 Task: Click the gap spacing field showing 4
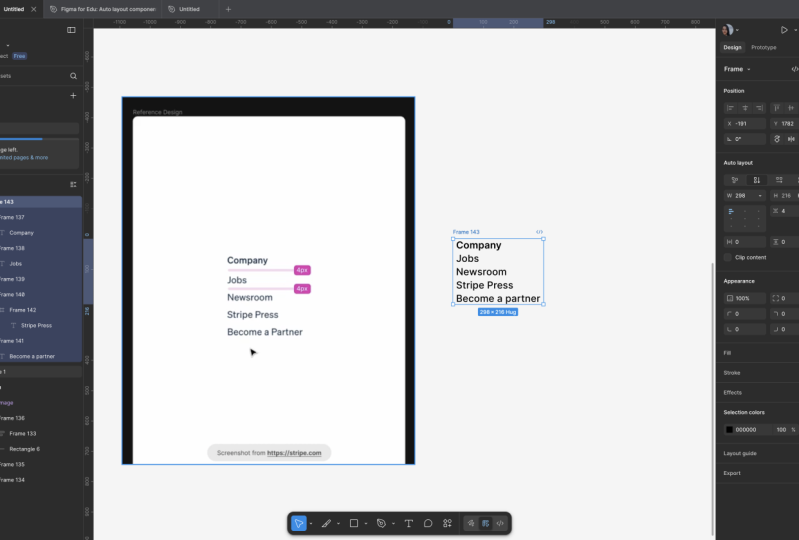click(x=784, y=211)
